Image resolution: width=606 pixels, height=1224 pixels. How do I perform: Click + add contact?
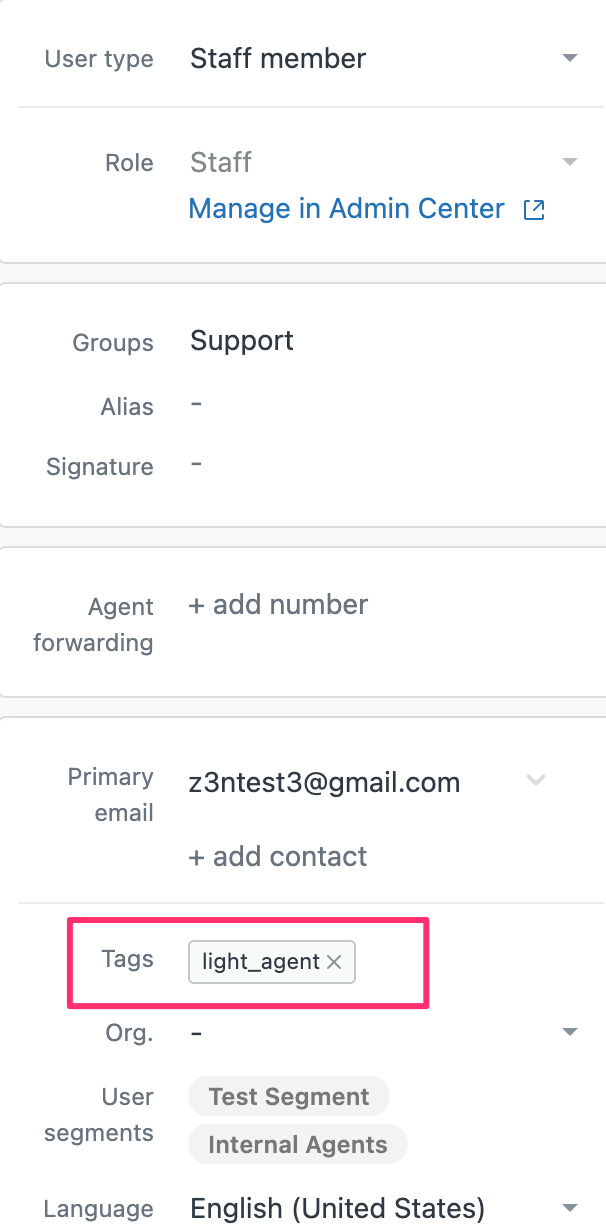pos(278,857)
